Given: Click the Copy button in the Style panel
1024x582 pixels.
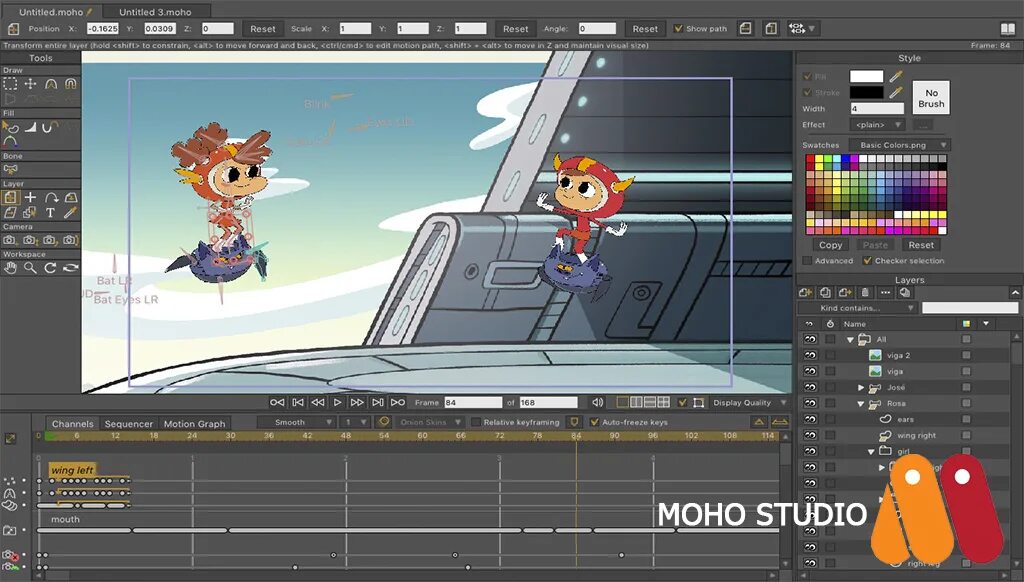Looking at the screenshot, I should [830, 245].
